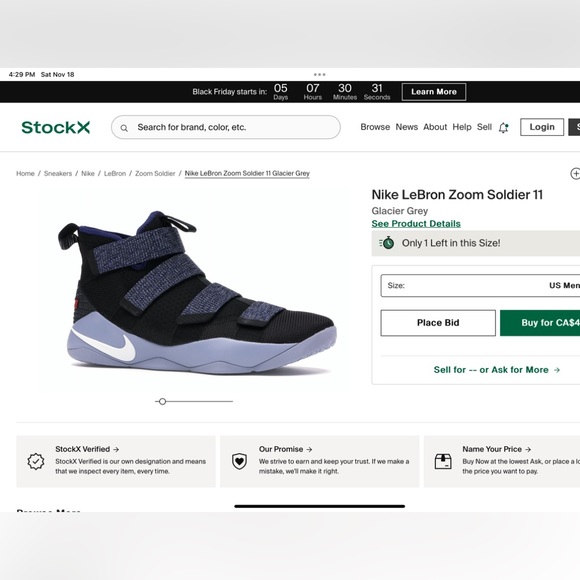Click the Login button
This screenshot has height=580, width=580.
click(x=542, y=127)
